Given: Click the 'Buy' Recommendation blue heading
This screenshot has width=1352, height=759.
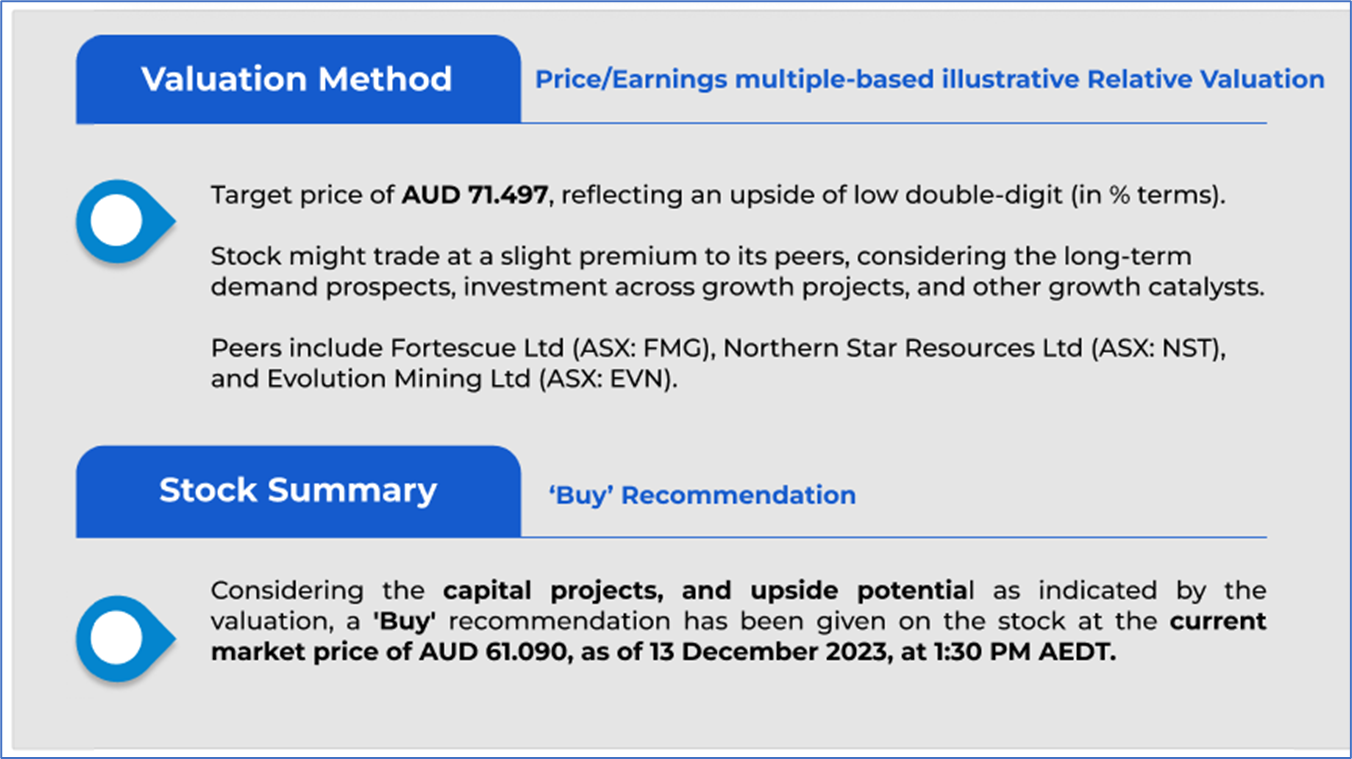Looking at the screenshot, I should click(x=701, y=495).
